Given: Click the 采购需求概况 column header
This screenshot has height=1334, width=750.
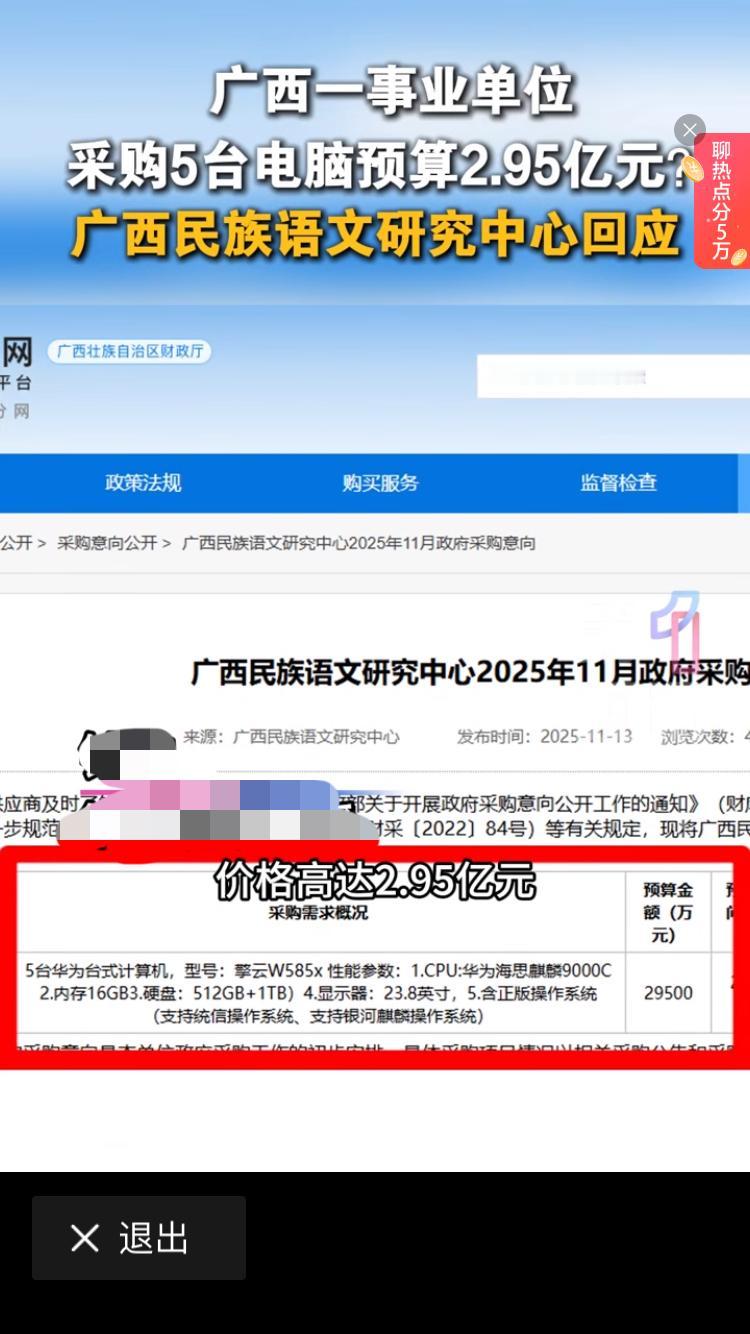Looking at the screenshot, I should (x=318, y=912).
